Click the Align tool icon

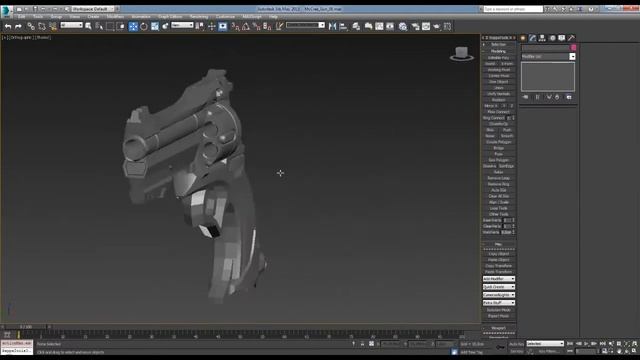pyautogui.click(x=344, y=27)
